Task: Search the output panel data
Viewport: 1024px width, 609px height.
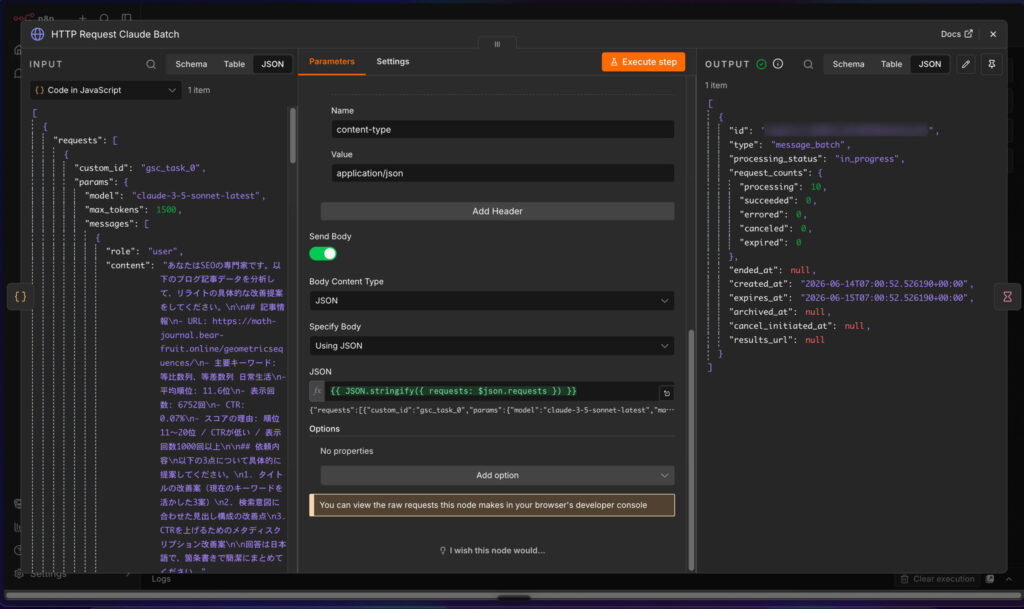Action: click(808, 64)
